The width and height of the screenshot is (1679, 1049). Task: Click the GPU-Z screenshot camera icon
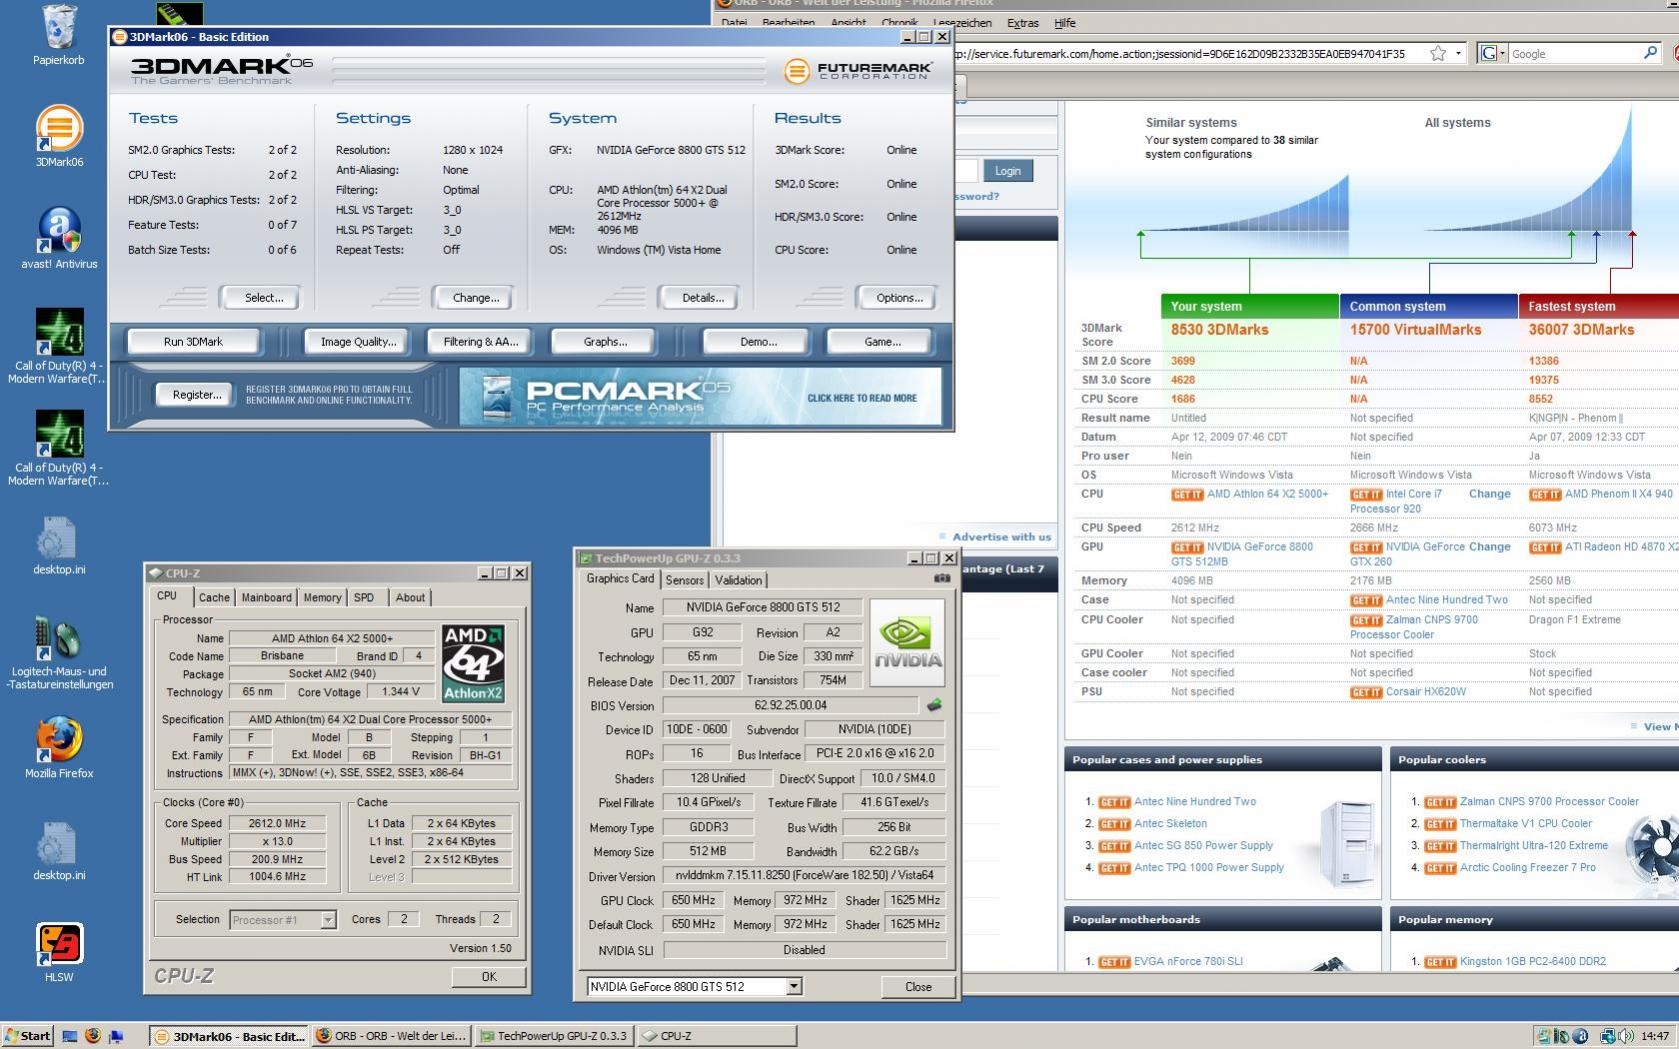[941, 578]
